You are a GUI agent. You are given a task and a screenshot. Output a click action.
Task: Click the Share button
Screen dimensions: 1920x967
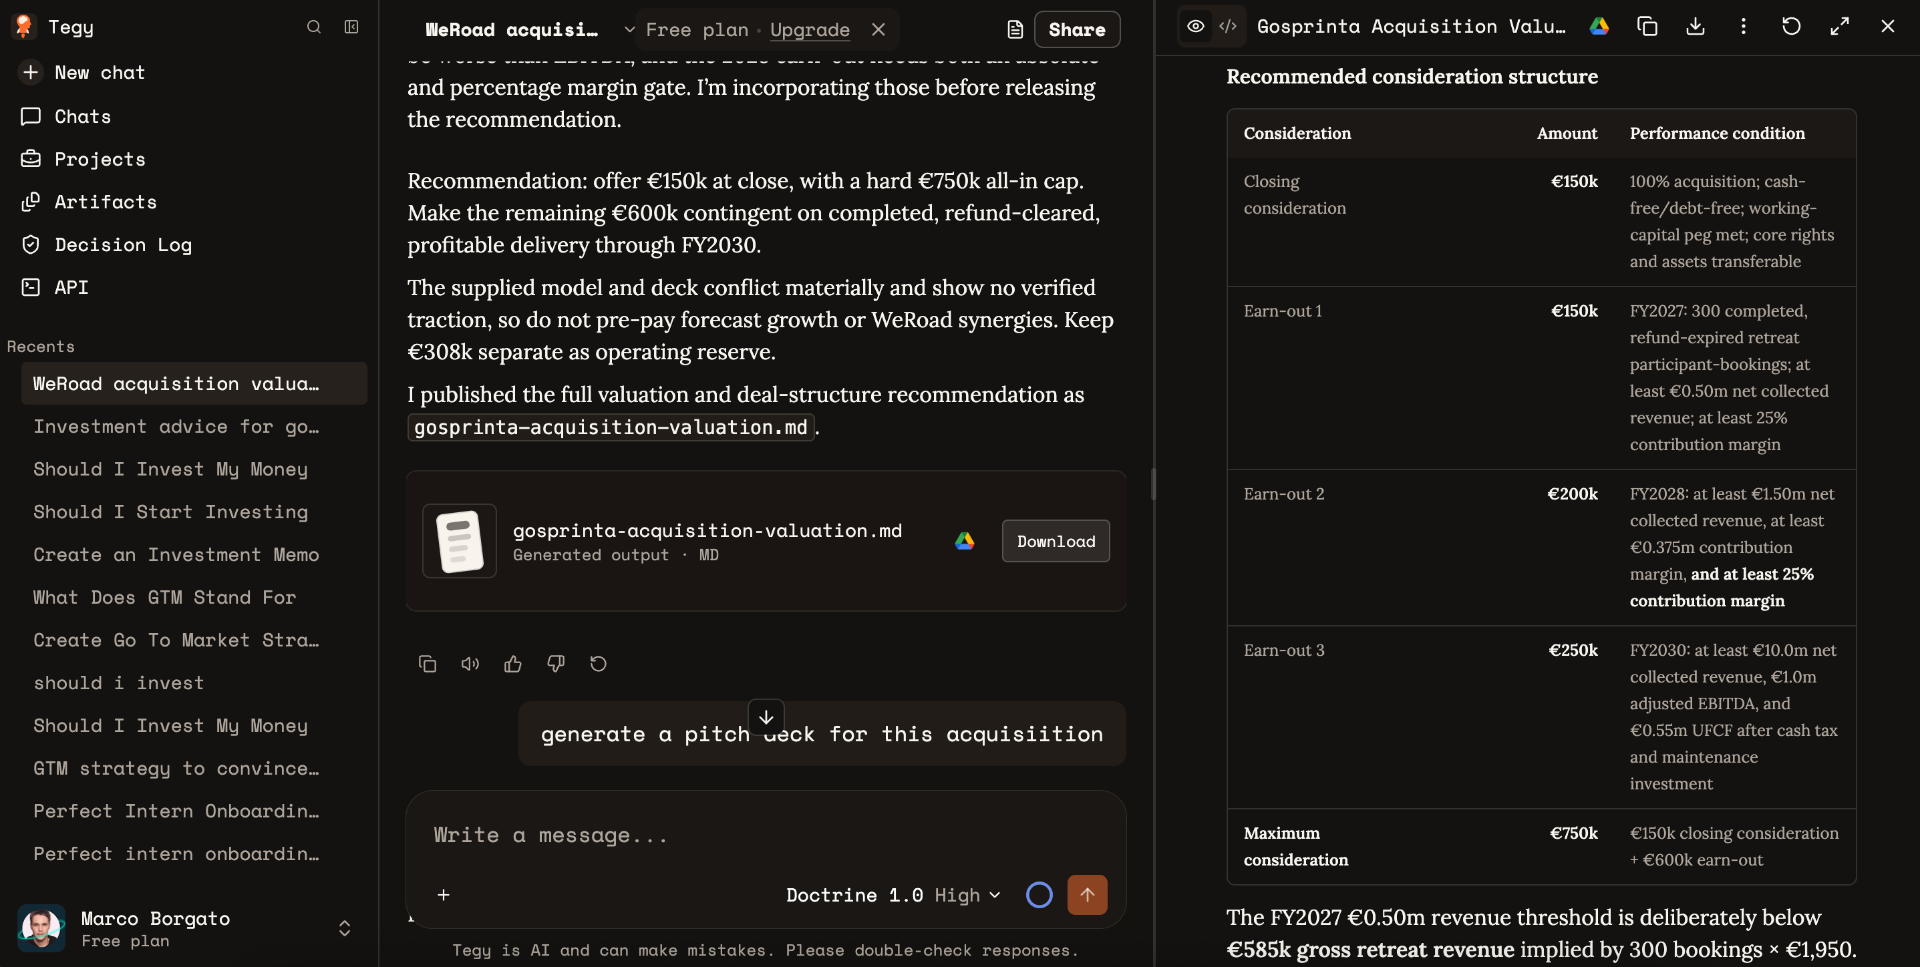pos(1077,30)
